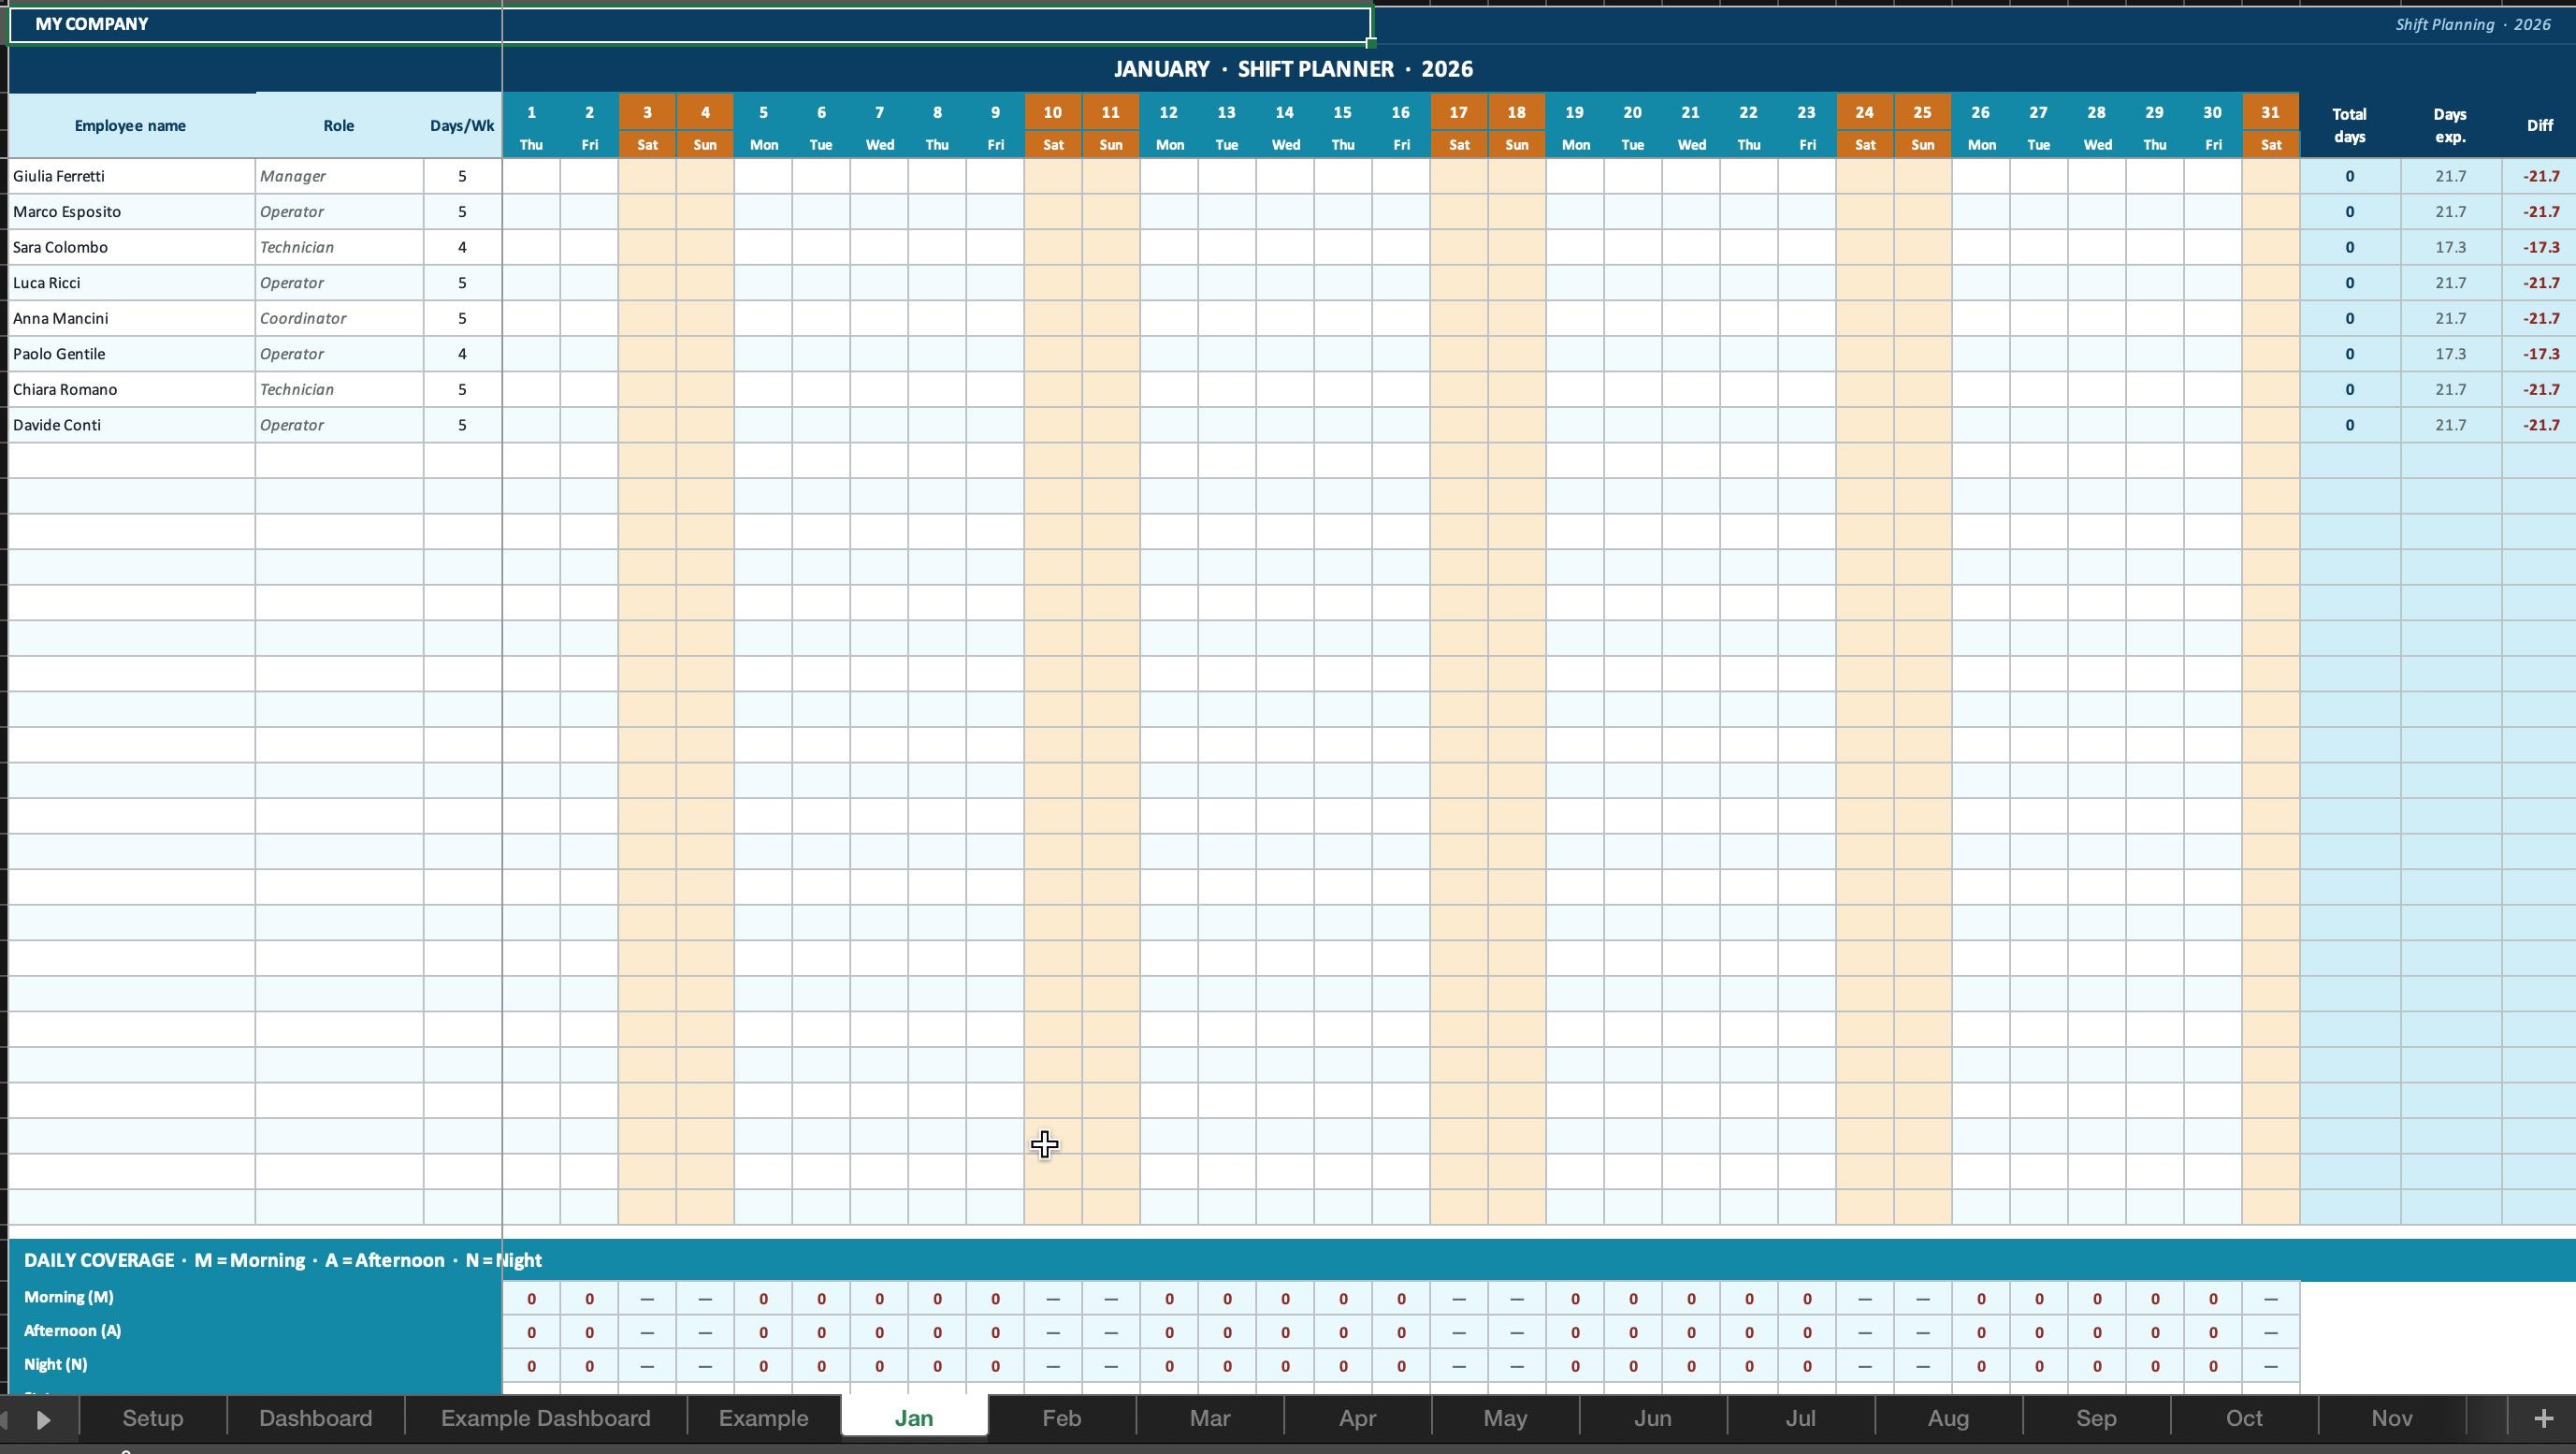
Task: Click Giulia Ferretti name cell
Action: pos(132,176)
